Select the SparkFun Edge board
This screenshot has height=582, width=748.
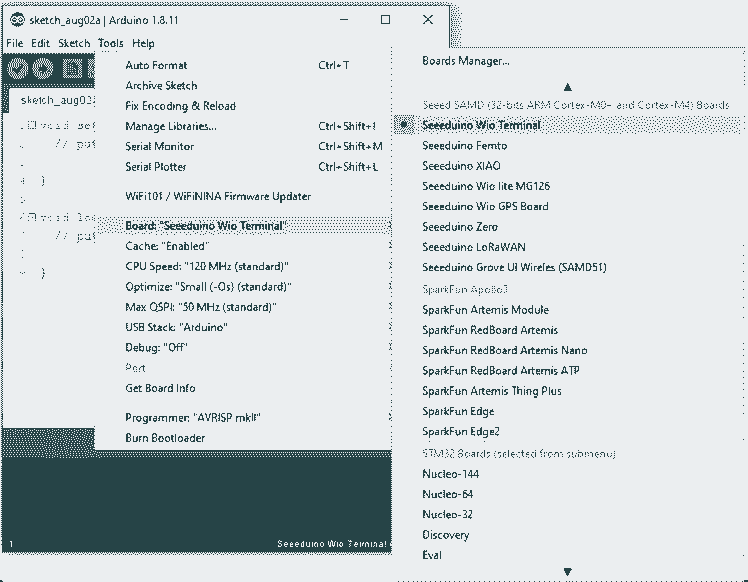[567, 412]
